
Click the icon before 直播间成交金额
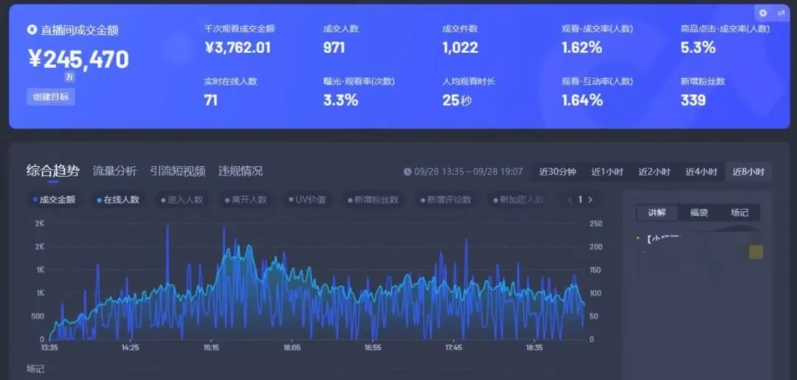[x=32, y=30]
